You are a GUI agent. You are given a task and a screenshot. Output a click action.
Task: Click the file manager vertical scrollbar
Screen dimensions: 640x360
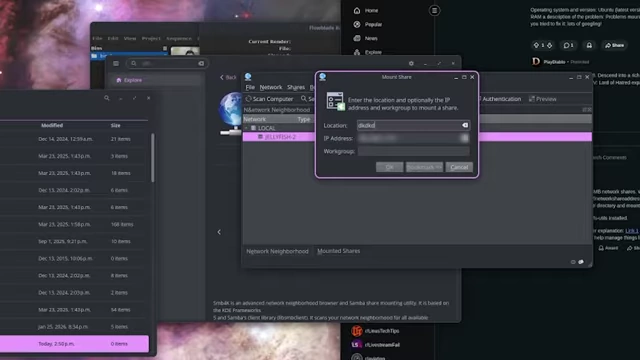coord(153,158)
